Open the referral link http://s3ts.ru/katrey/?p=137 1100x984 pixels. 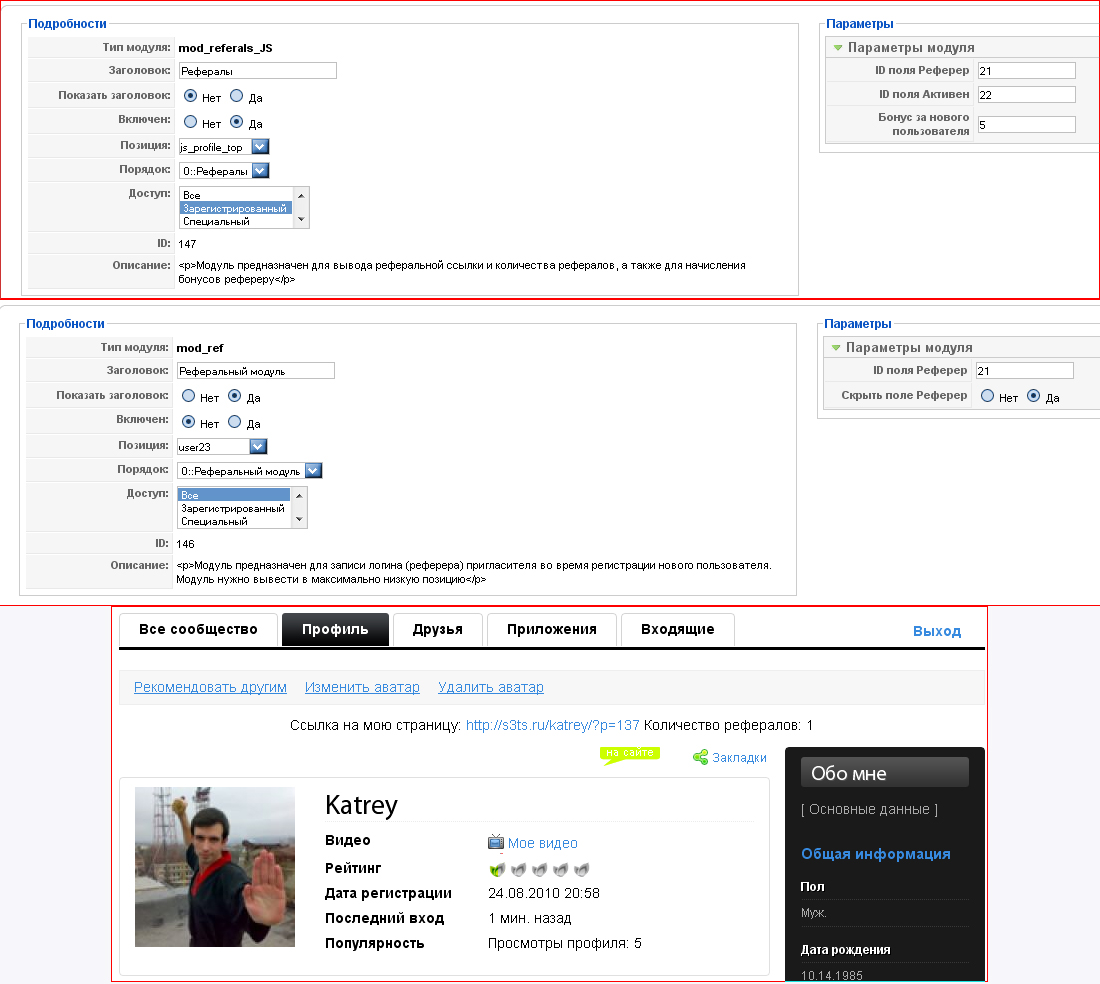pos(553,725)
